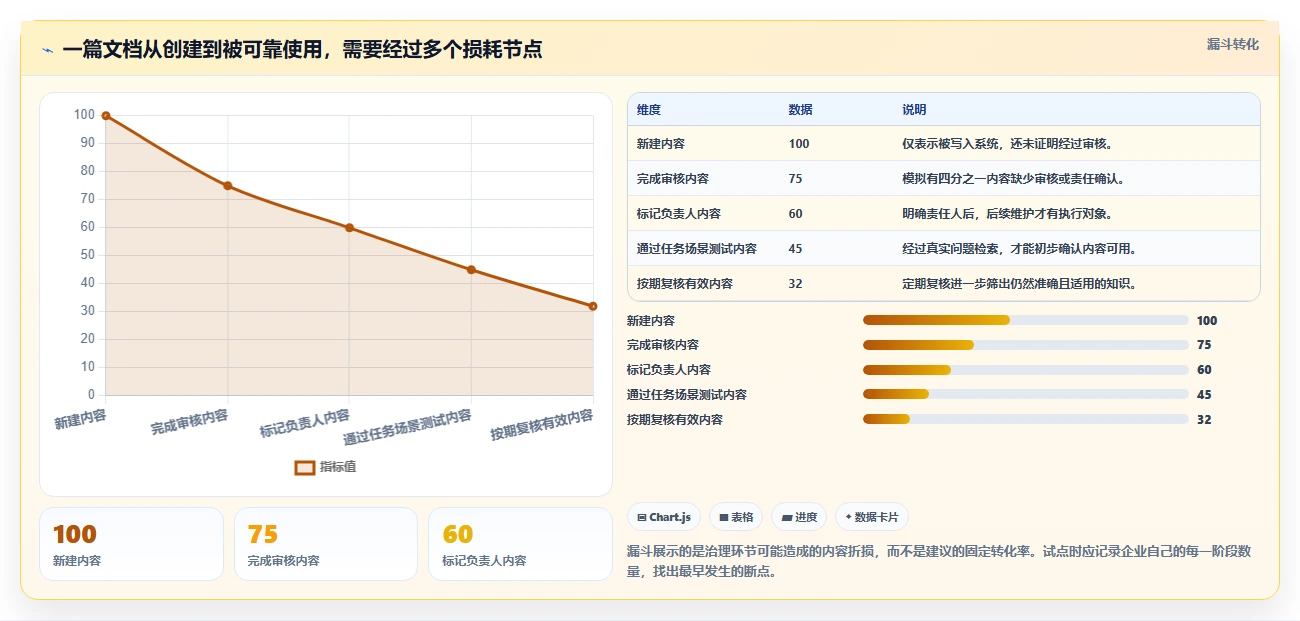Click the chart point at value 32

pos(593,306)
